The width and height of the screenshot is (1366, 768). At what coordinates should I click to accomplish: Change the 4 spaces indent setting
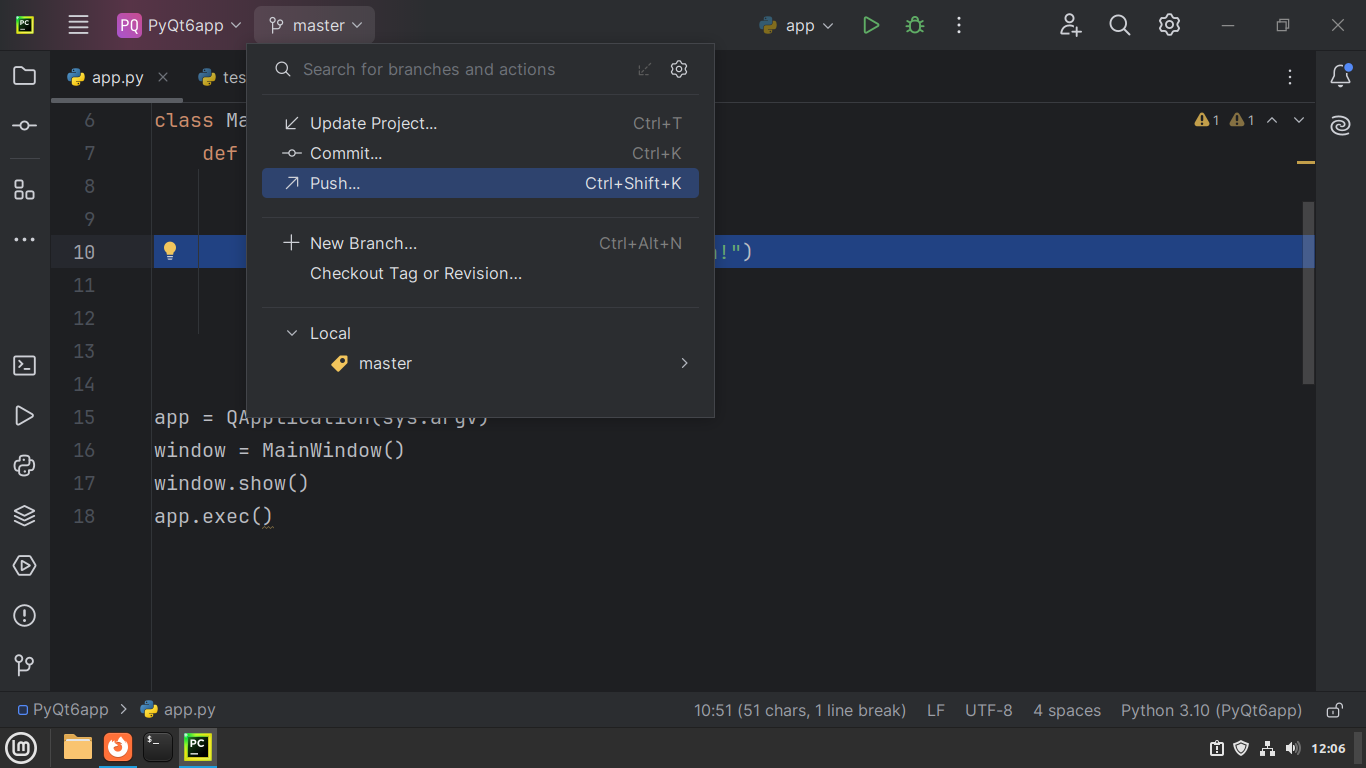pos(1067,710)
